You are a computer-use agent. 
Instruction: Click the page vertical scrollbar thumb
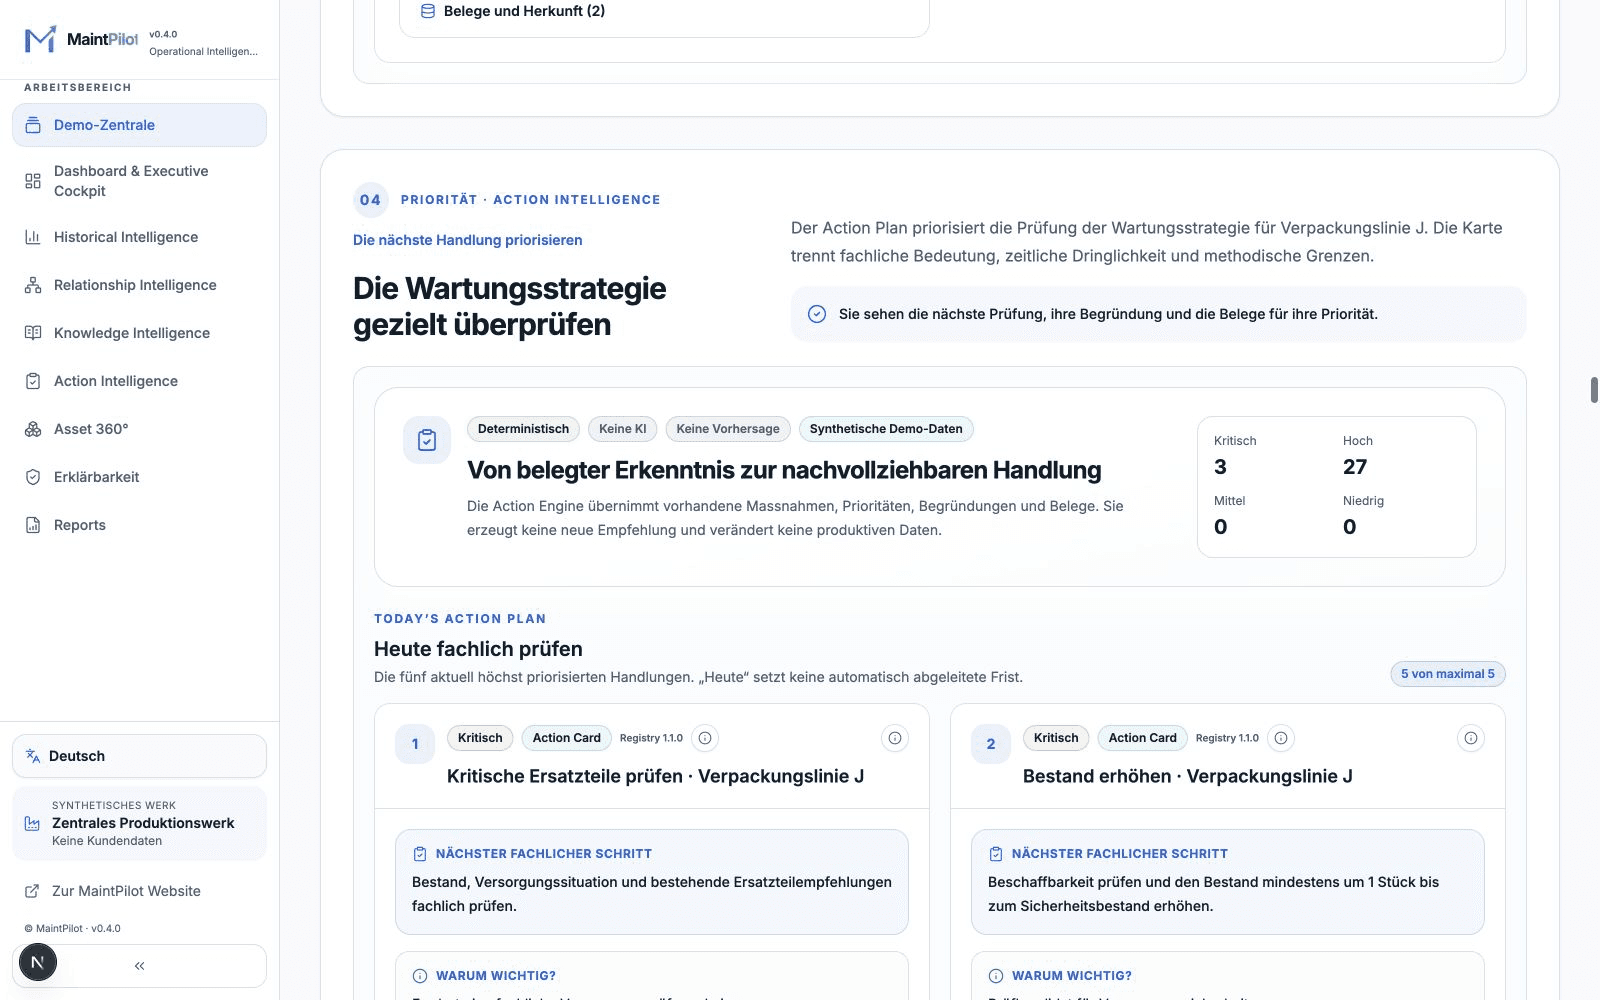click(1594, 390)
